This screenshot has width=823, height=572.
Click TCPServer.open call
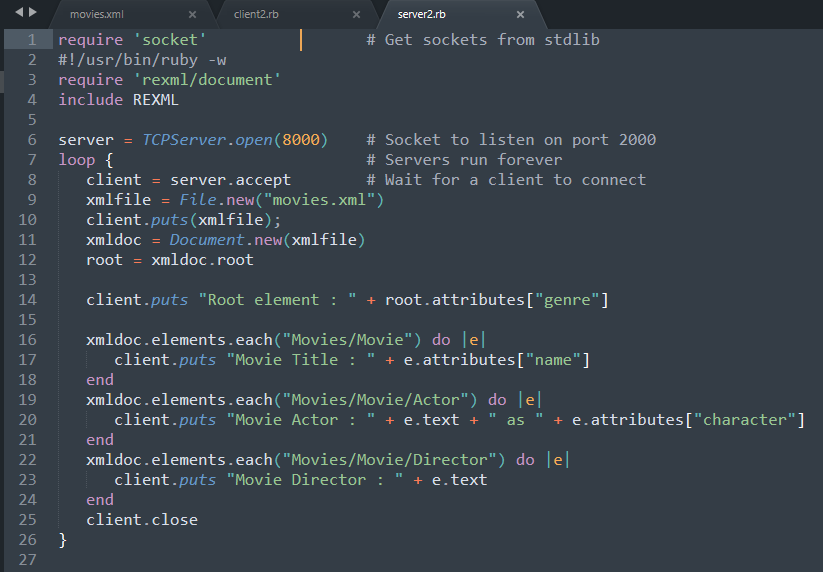click(235, 140)
